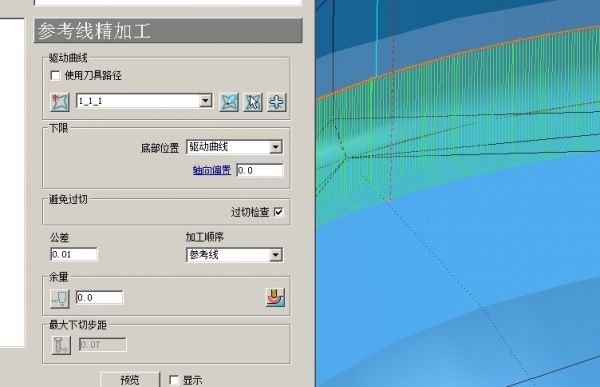Click the 加工顺序 label
Screen dimensions: 600x387
(x=205, y=237)
